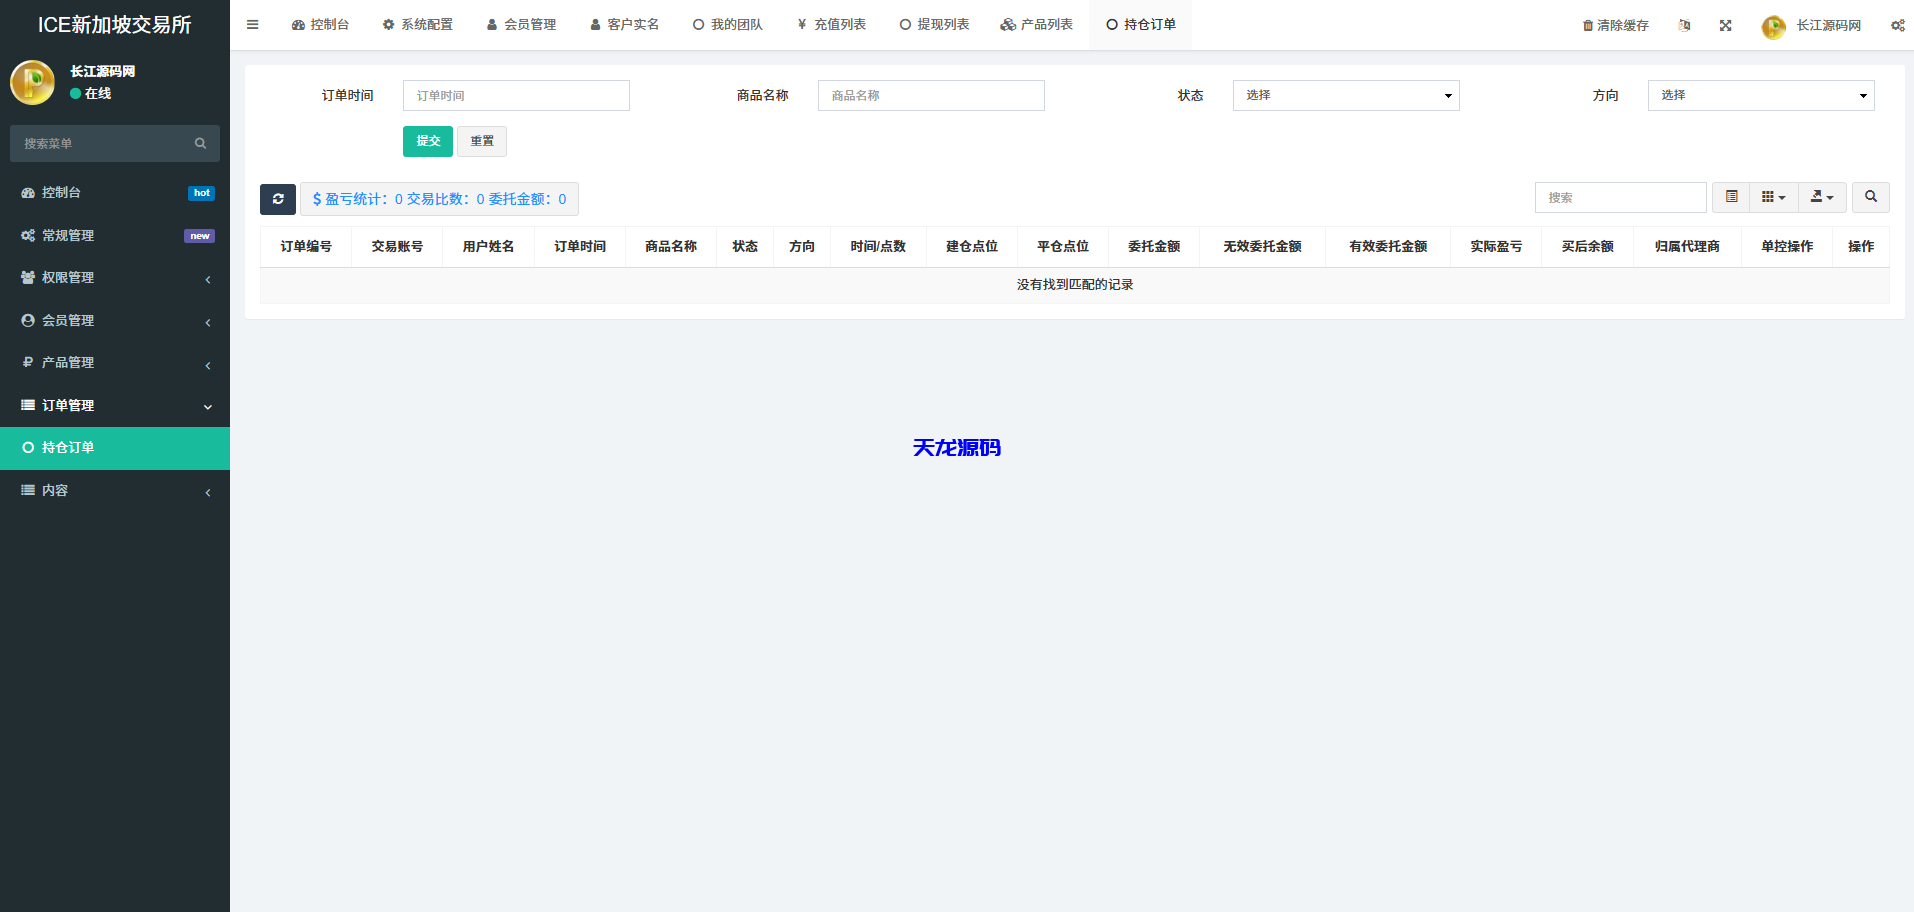This screenshot has height=912, width=1914.
Task: Click the hamburger menu icon beside the sidebar
Action: coord(252,24)
